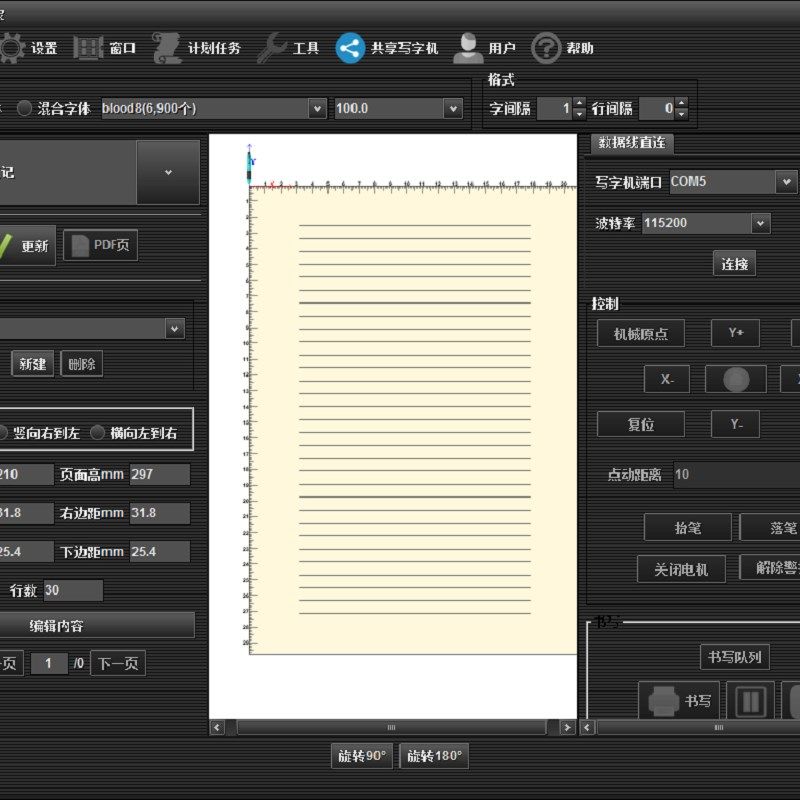The image size is (800, 800).
Task: Open the 计划任务 scroll icon
Action: click(x=167, y=48)
